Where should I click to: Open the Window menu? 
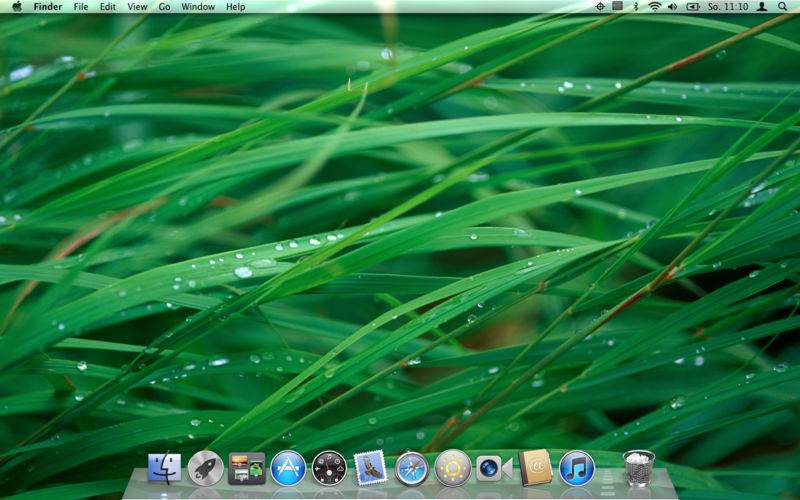coord(198,7)
